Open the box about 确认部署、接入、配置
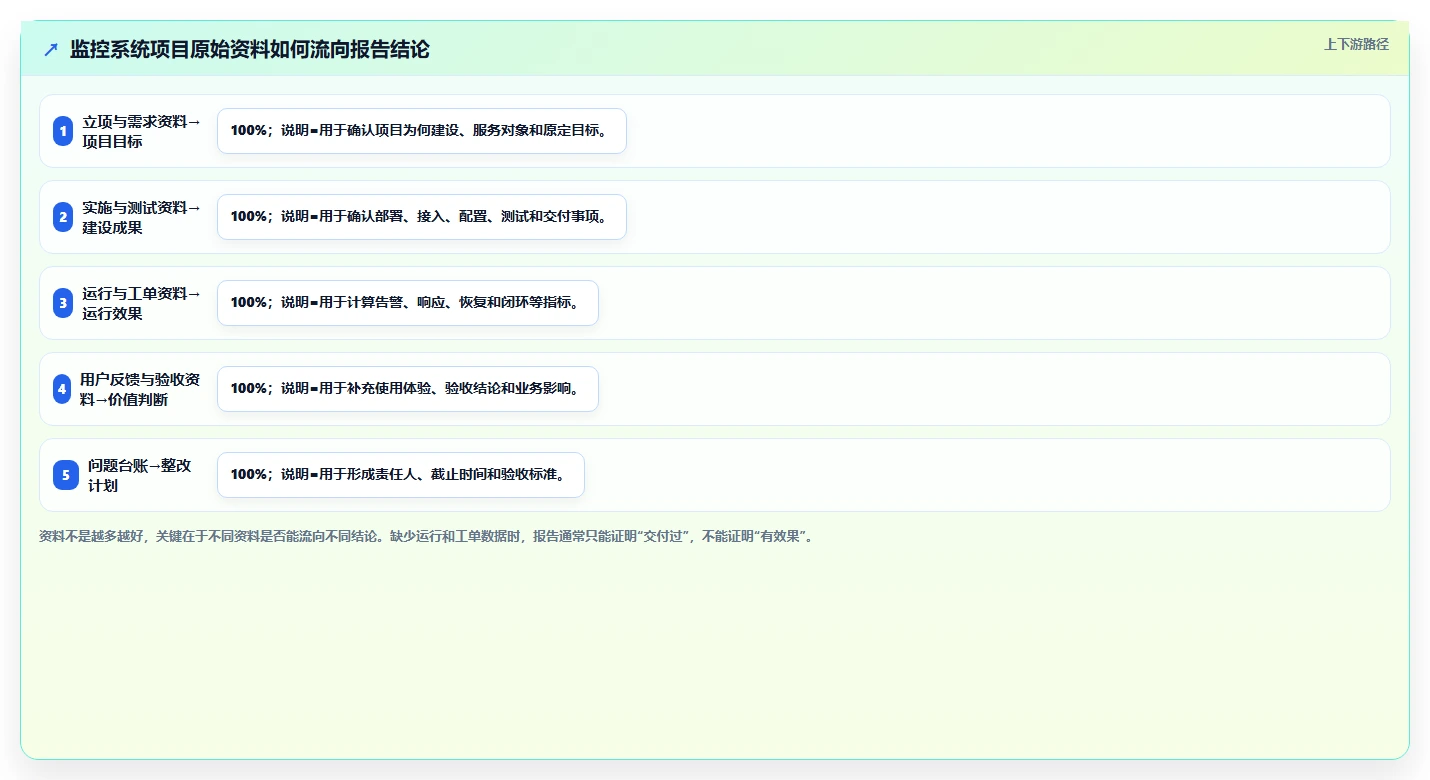The image size is (1430, 780). 422,217
